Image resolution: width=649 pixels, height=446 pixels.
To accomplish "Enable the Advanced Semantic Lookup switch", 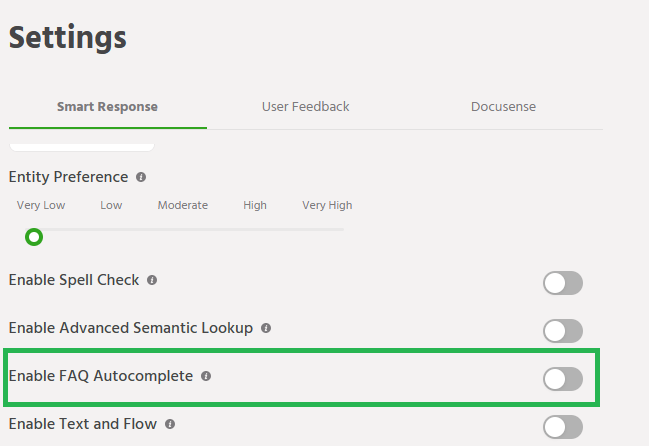I will (x=562, y=331).
